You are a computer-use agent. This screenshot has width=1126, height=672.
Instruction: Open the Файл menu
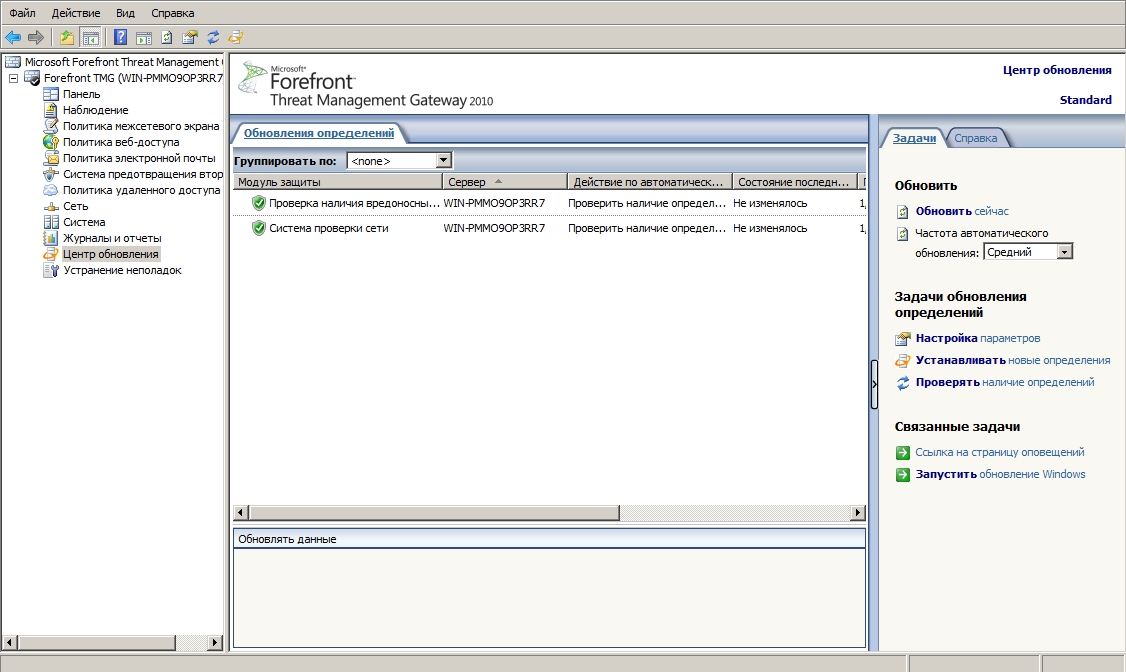pos(22,13)
